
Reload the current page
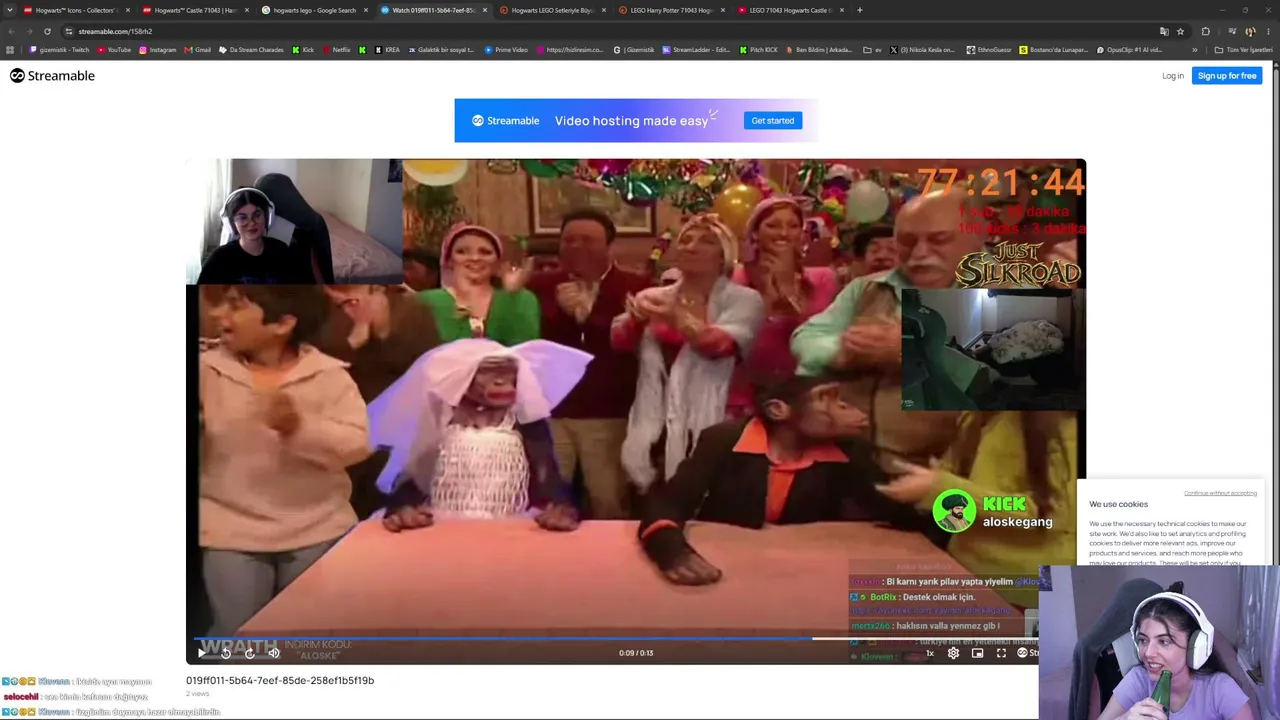click(47, 31)
